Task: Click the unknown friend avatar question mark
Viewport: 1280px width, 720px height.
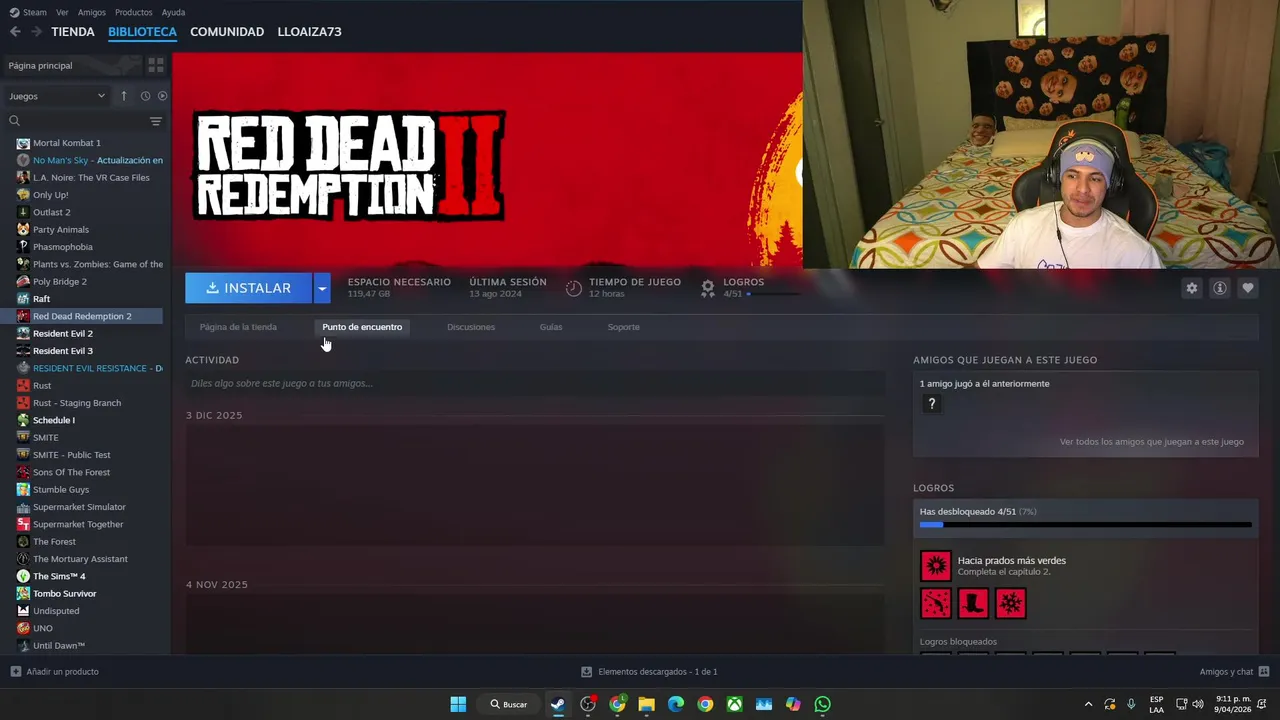Action: (932, 404)
